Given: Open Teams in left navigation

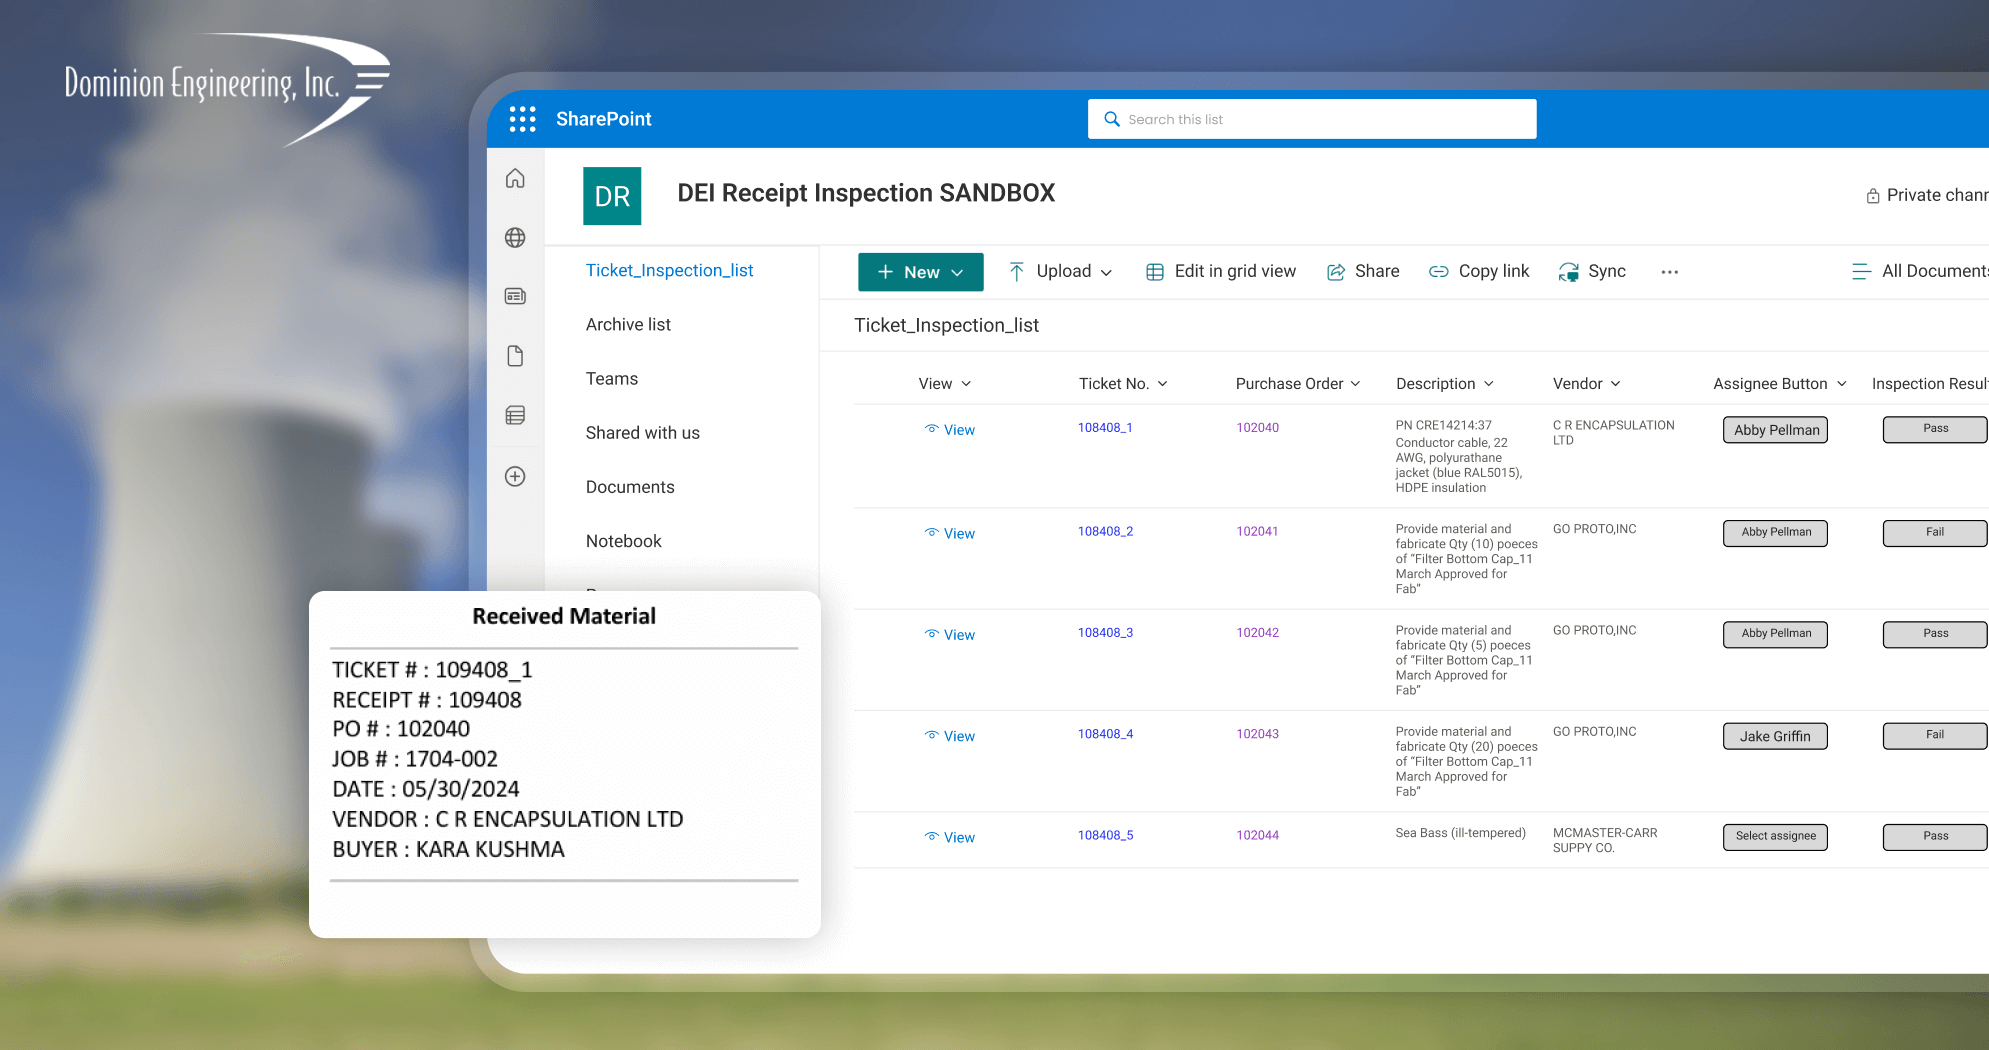Looking at the screenshot, I should point(611,378).
